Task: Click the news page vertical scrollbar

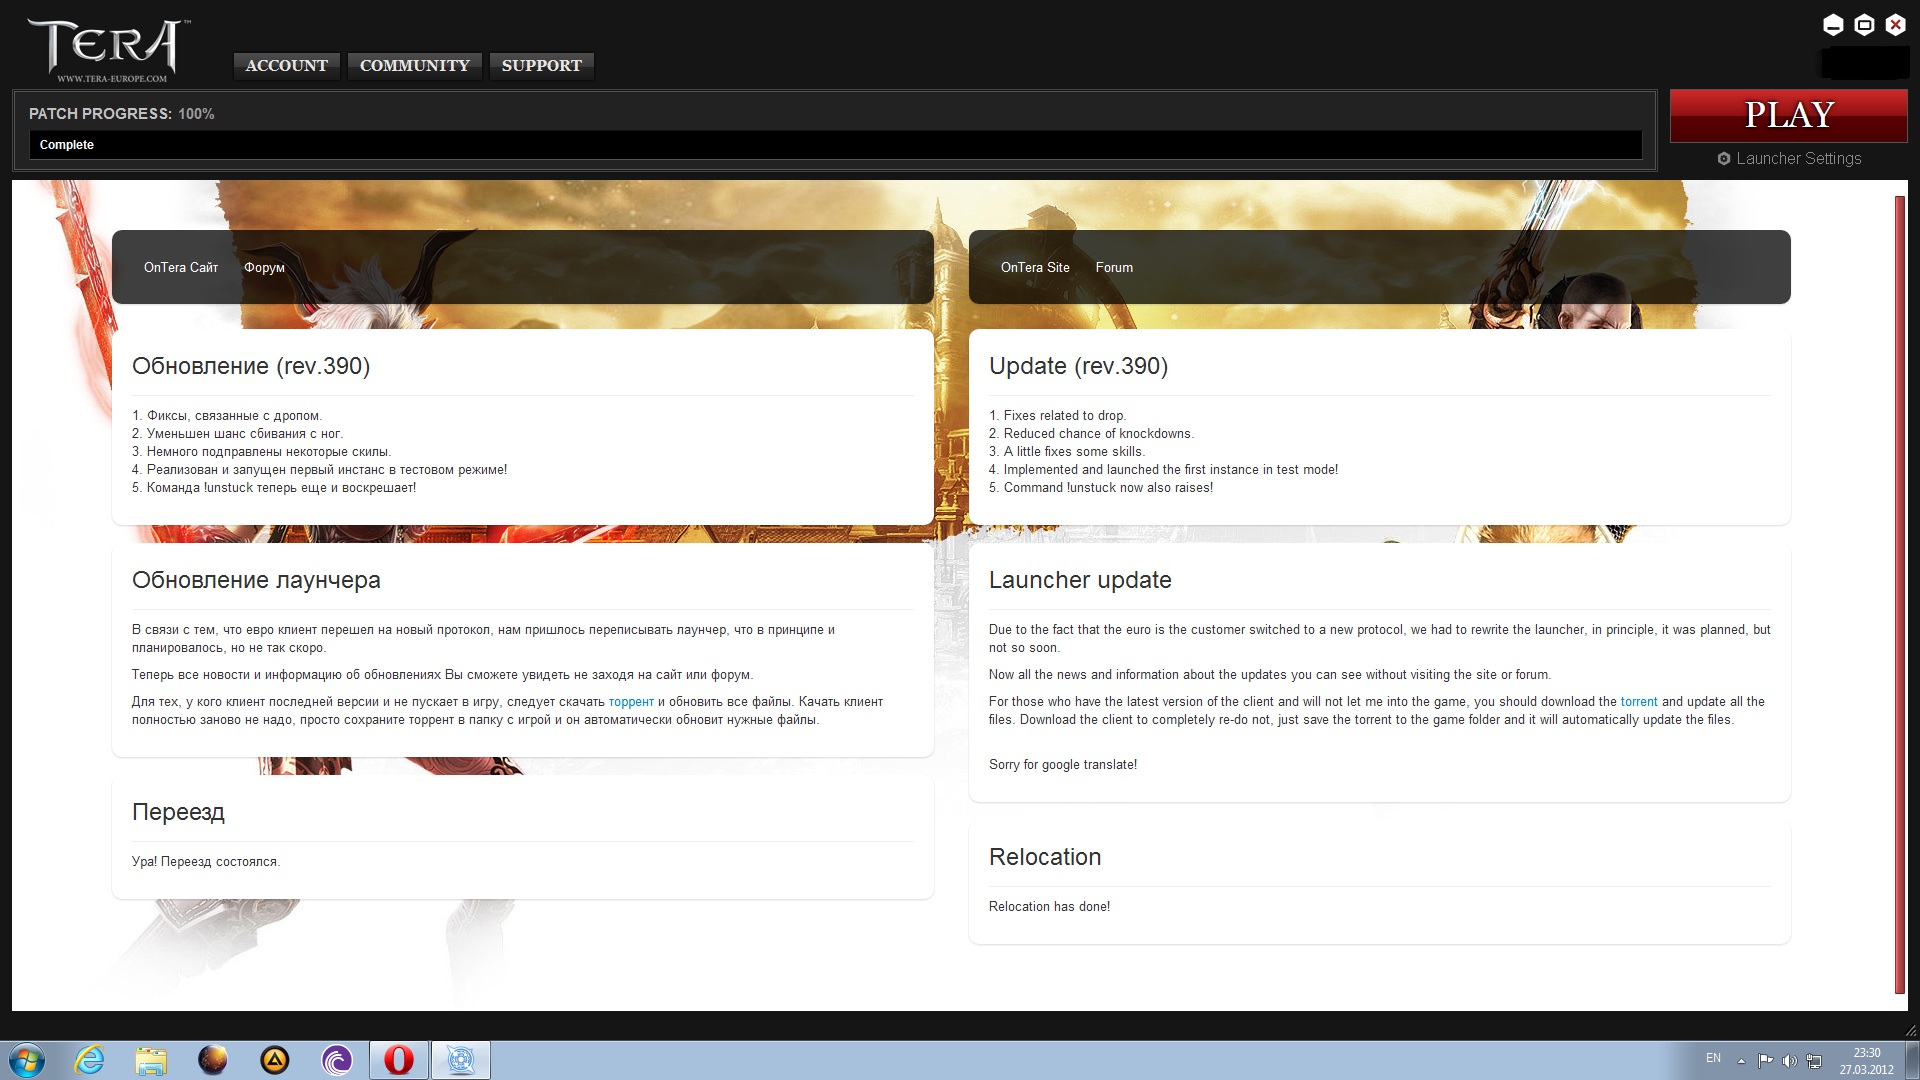Action: pos(1899,595)
